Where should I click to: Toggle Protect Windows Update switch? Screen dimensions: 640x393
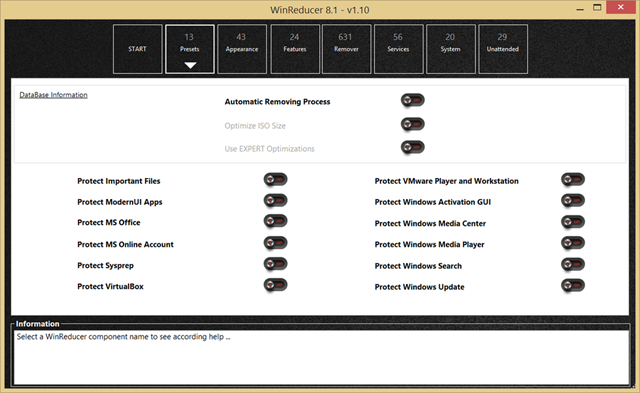(573, 285)
